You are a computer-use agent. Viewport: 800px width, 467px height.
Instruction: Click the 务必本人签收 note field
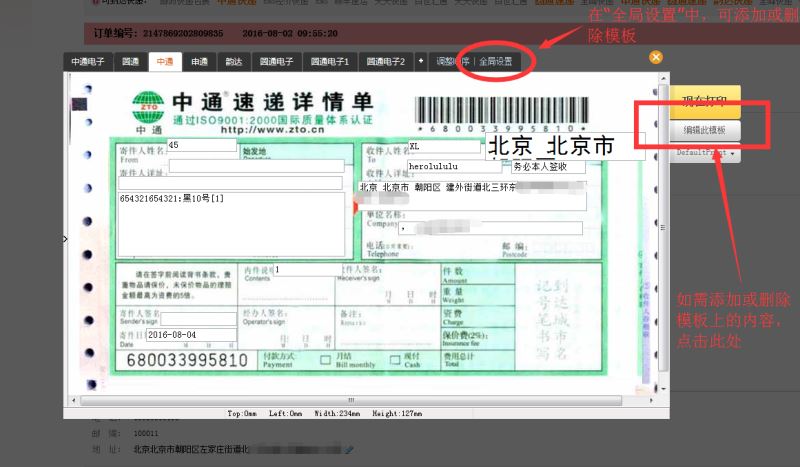548,167
